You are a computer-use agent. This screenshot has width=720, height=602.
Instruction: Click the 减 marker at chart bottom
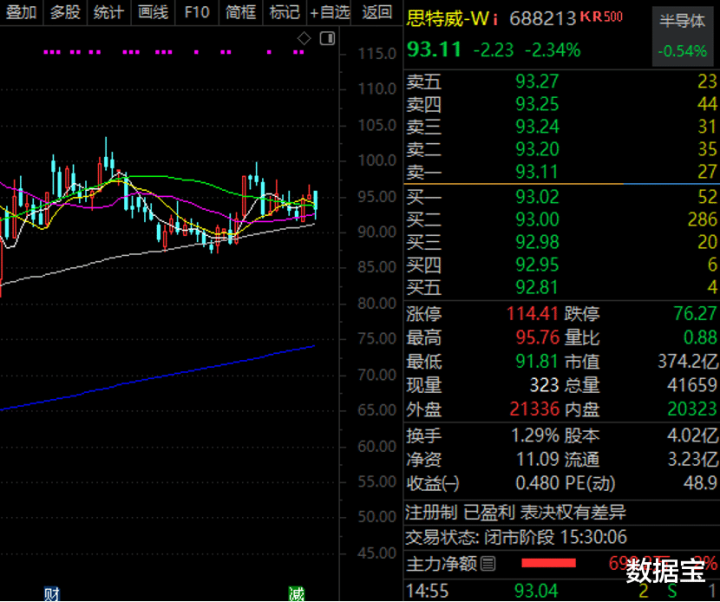297,594
